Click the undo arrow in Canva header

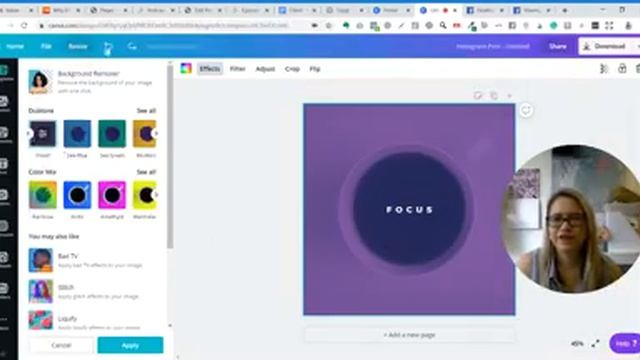(108, 46)
